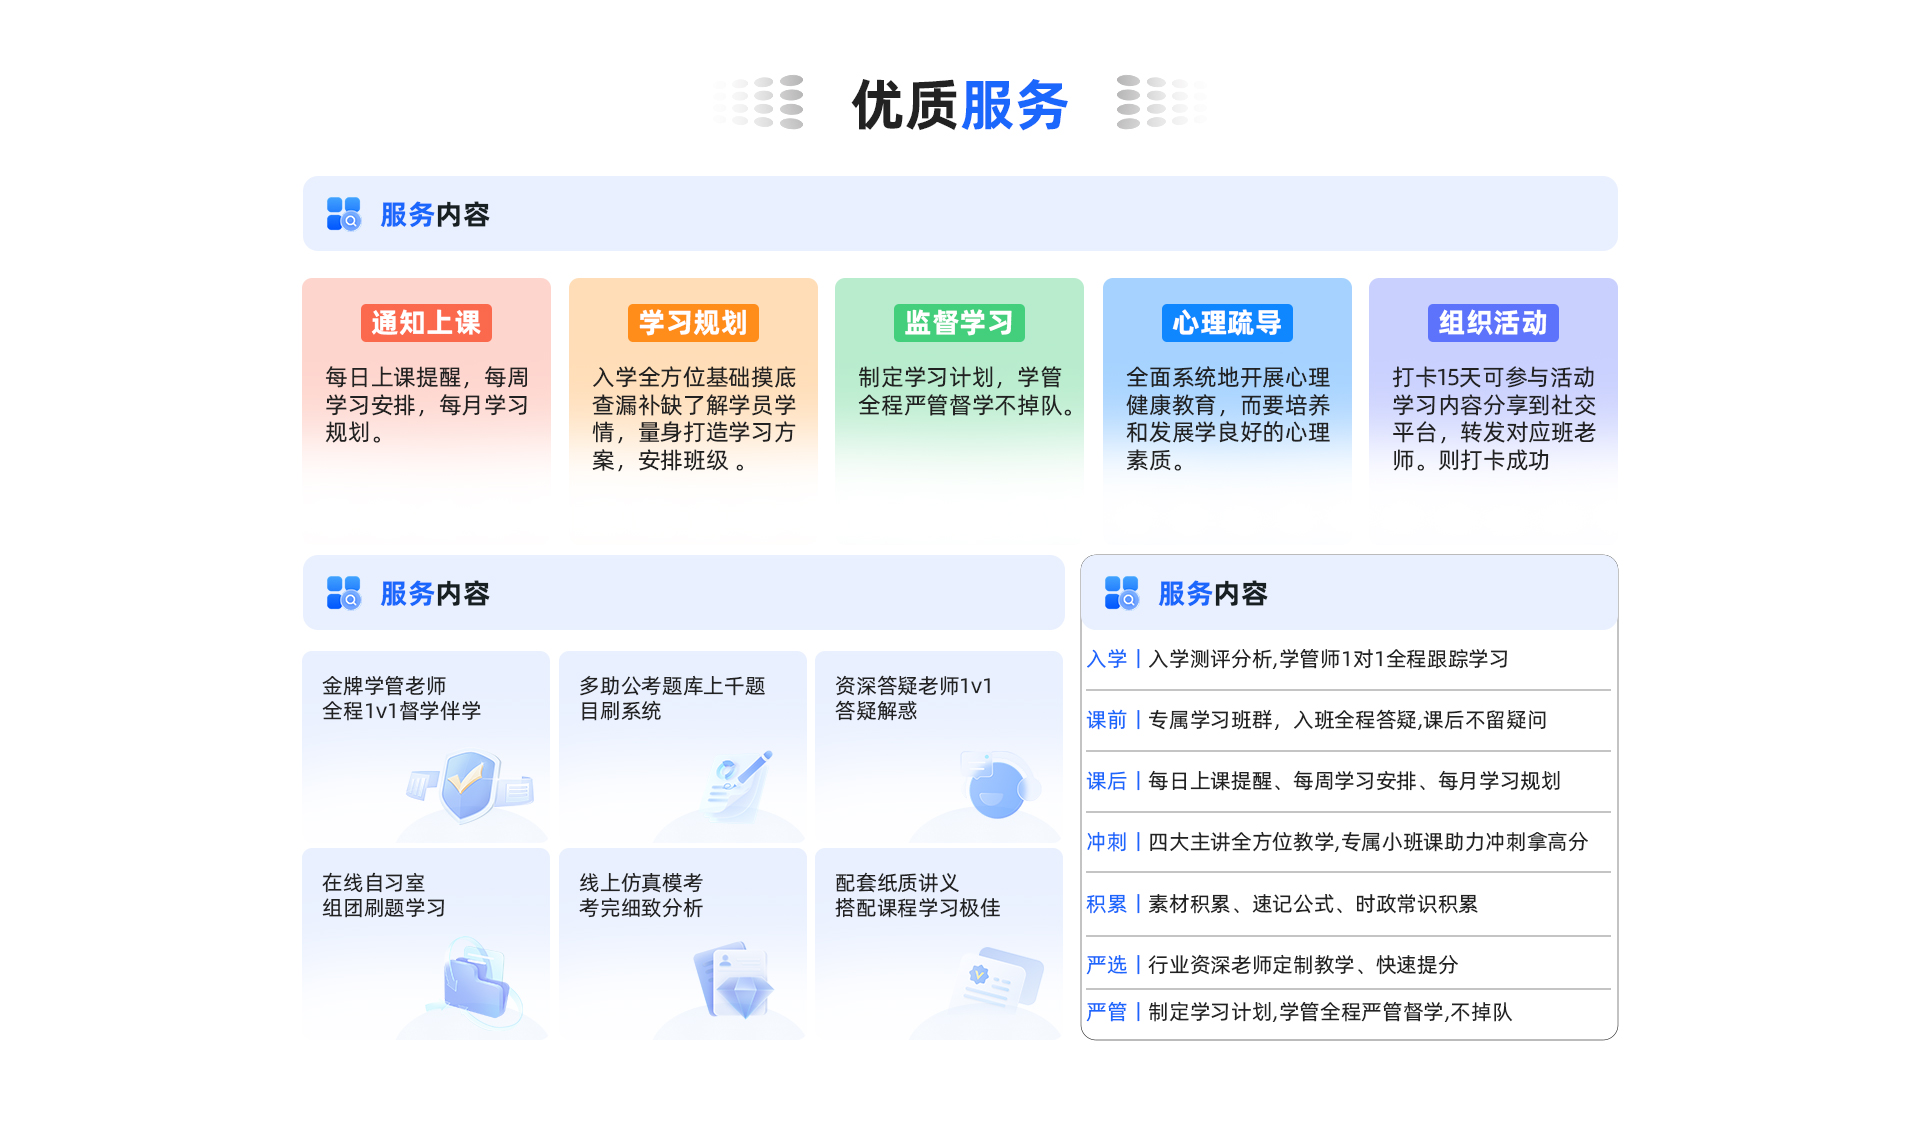Select the purple 组织活动 label
The image size is (1920, 1126).
[1493, 323]
